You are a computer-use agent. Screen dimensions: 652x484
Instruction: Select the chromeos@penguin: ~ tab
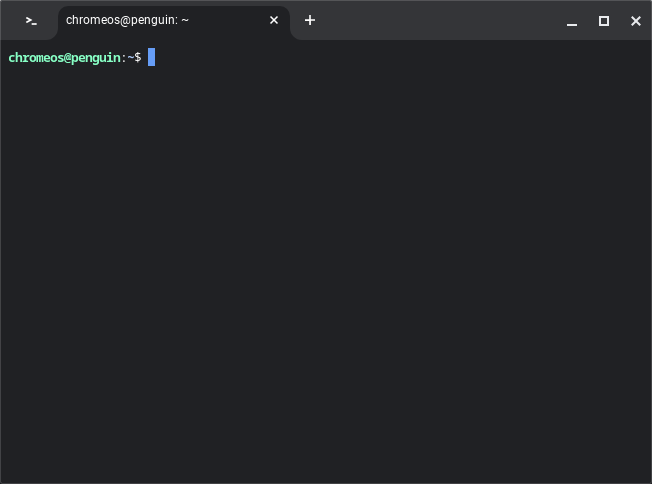(160, 20)
